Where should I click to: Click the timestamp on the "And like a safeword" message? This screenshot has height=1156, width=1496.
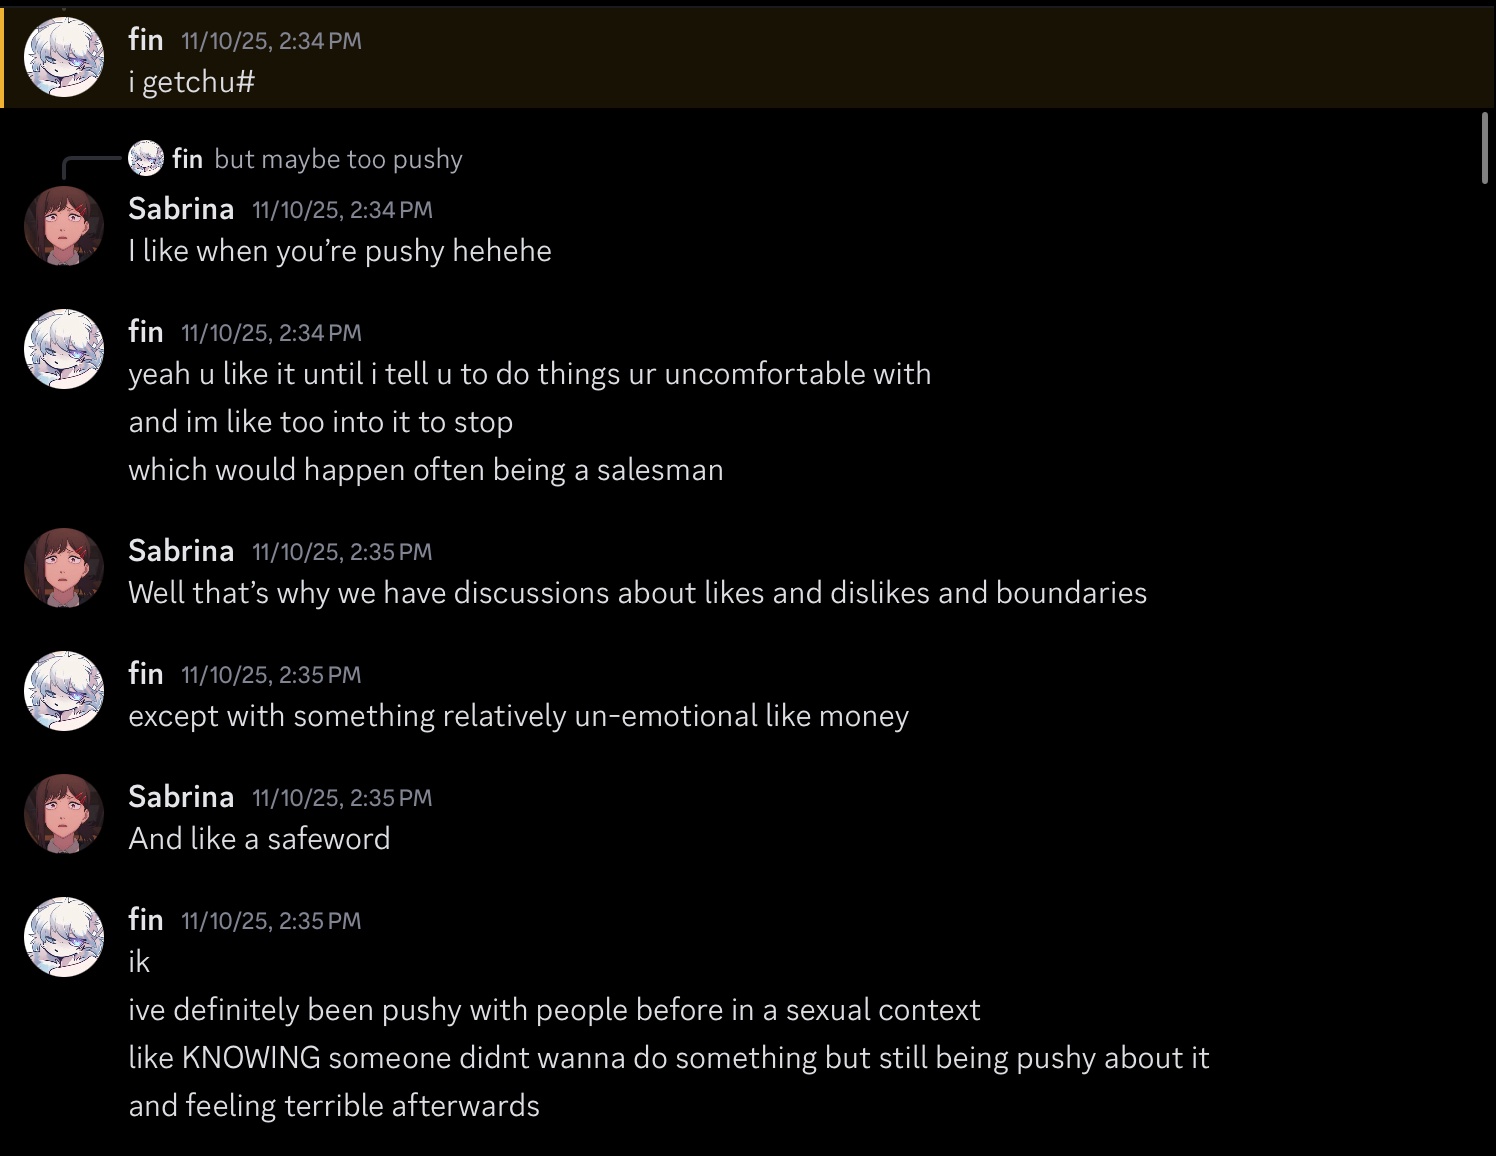coord(342,798)
